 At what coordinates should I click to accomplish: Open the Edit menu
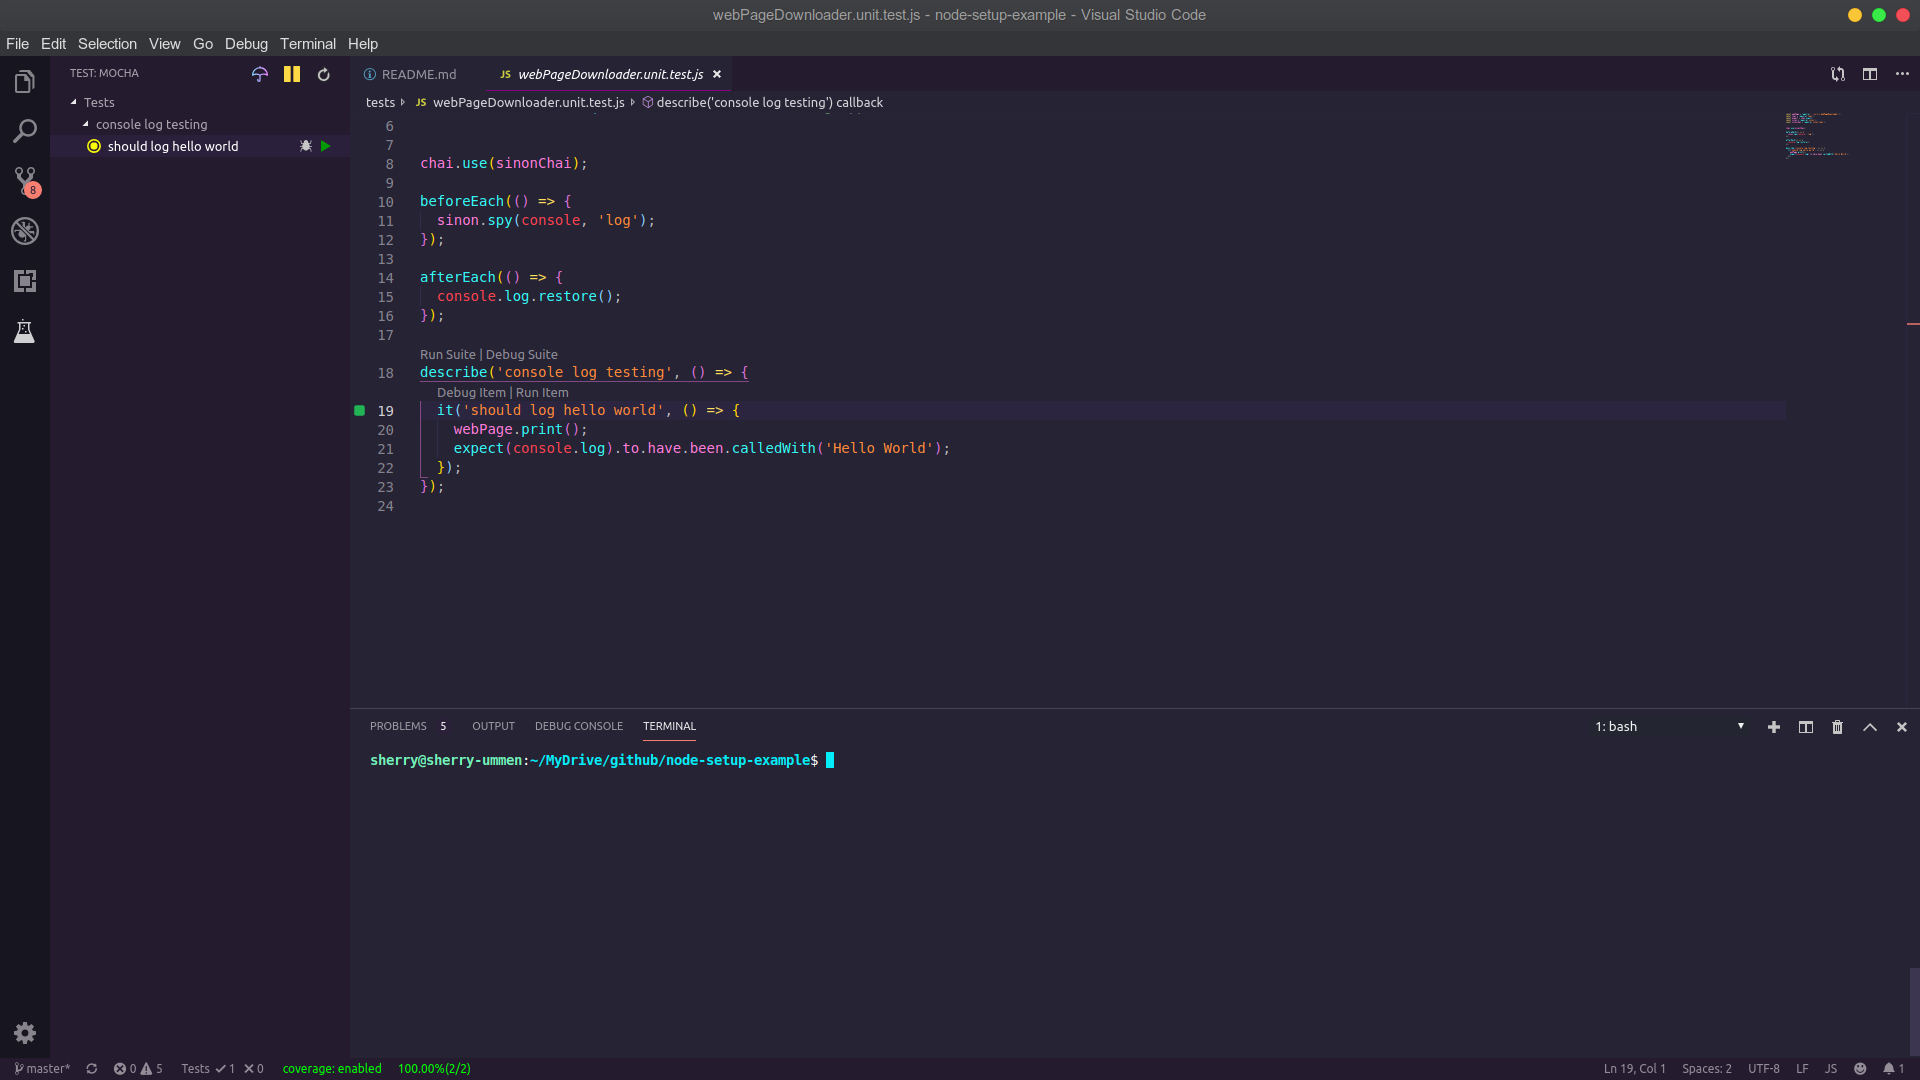tap(53, 44)
